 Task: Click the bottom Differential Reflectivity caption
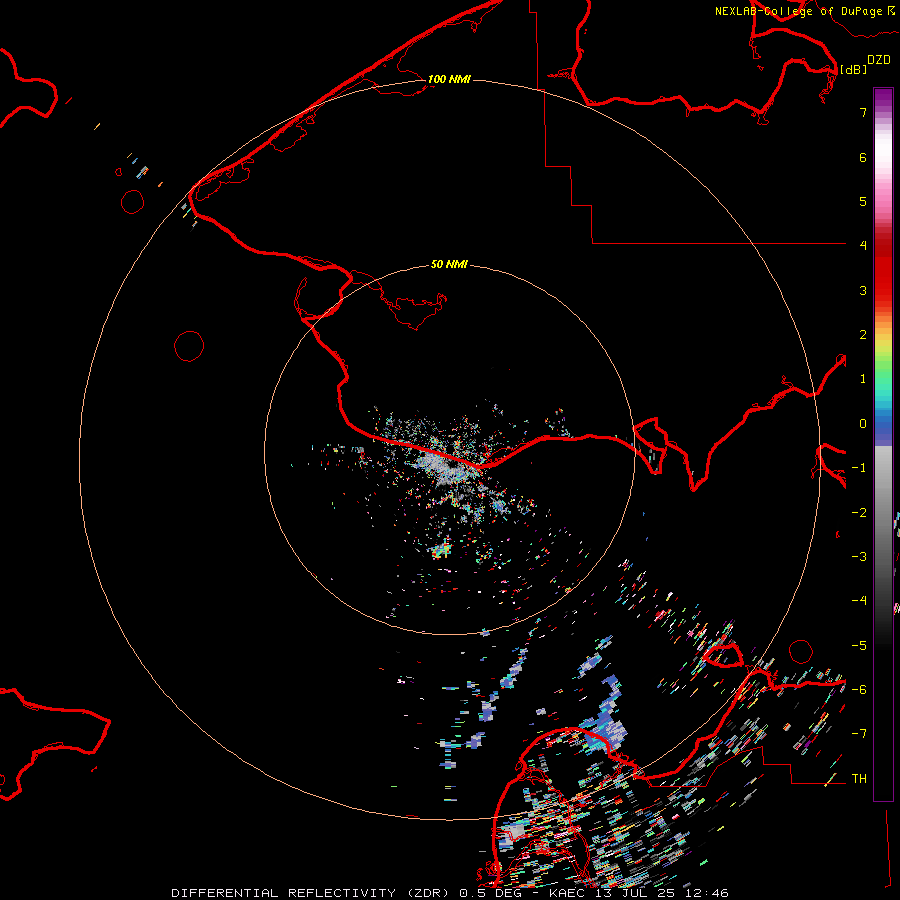tap(450, 893)
